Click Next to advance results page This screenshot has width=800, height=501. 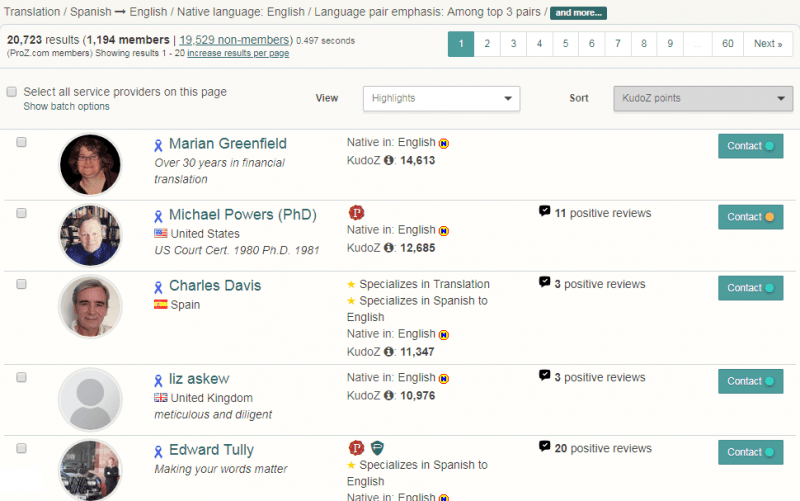tap(768, 44)
